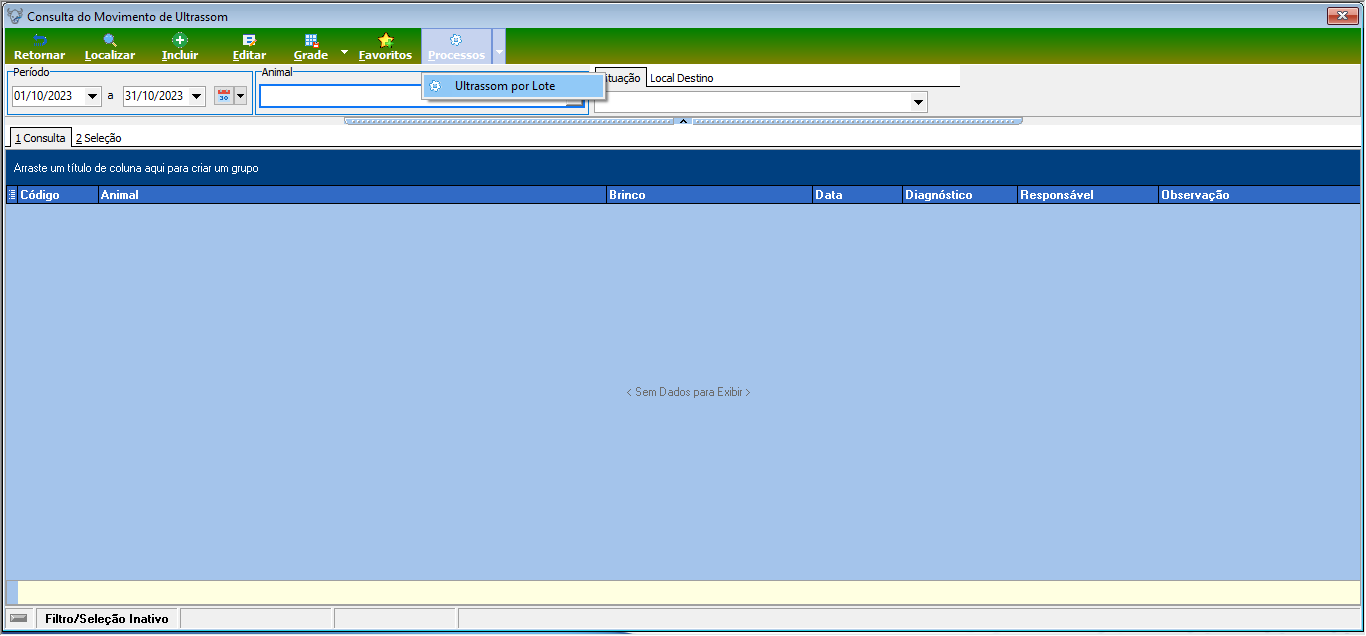
Task: Sort by the Diagnóstico column header
Action: tap(959, 195)
